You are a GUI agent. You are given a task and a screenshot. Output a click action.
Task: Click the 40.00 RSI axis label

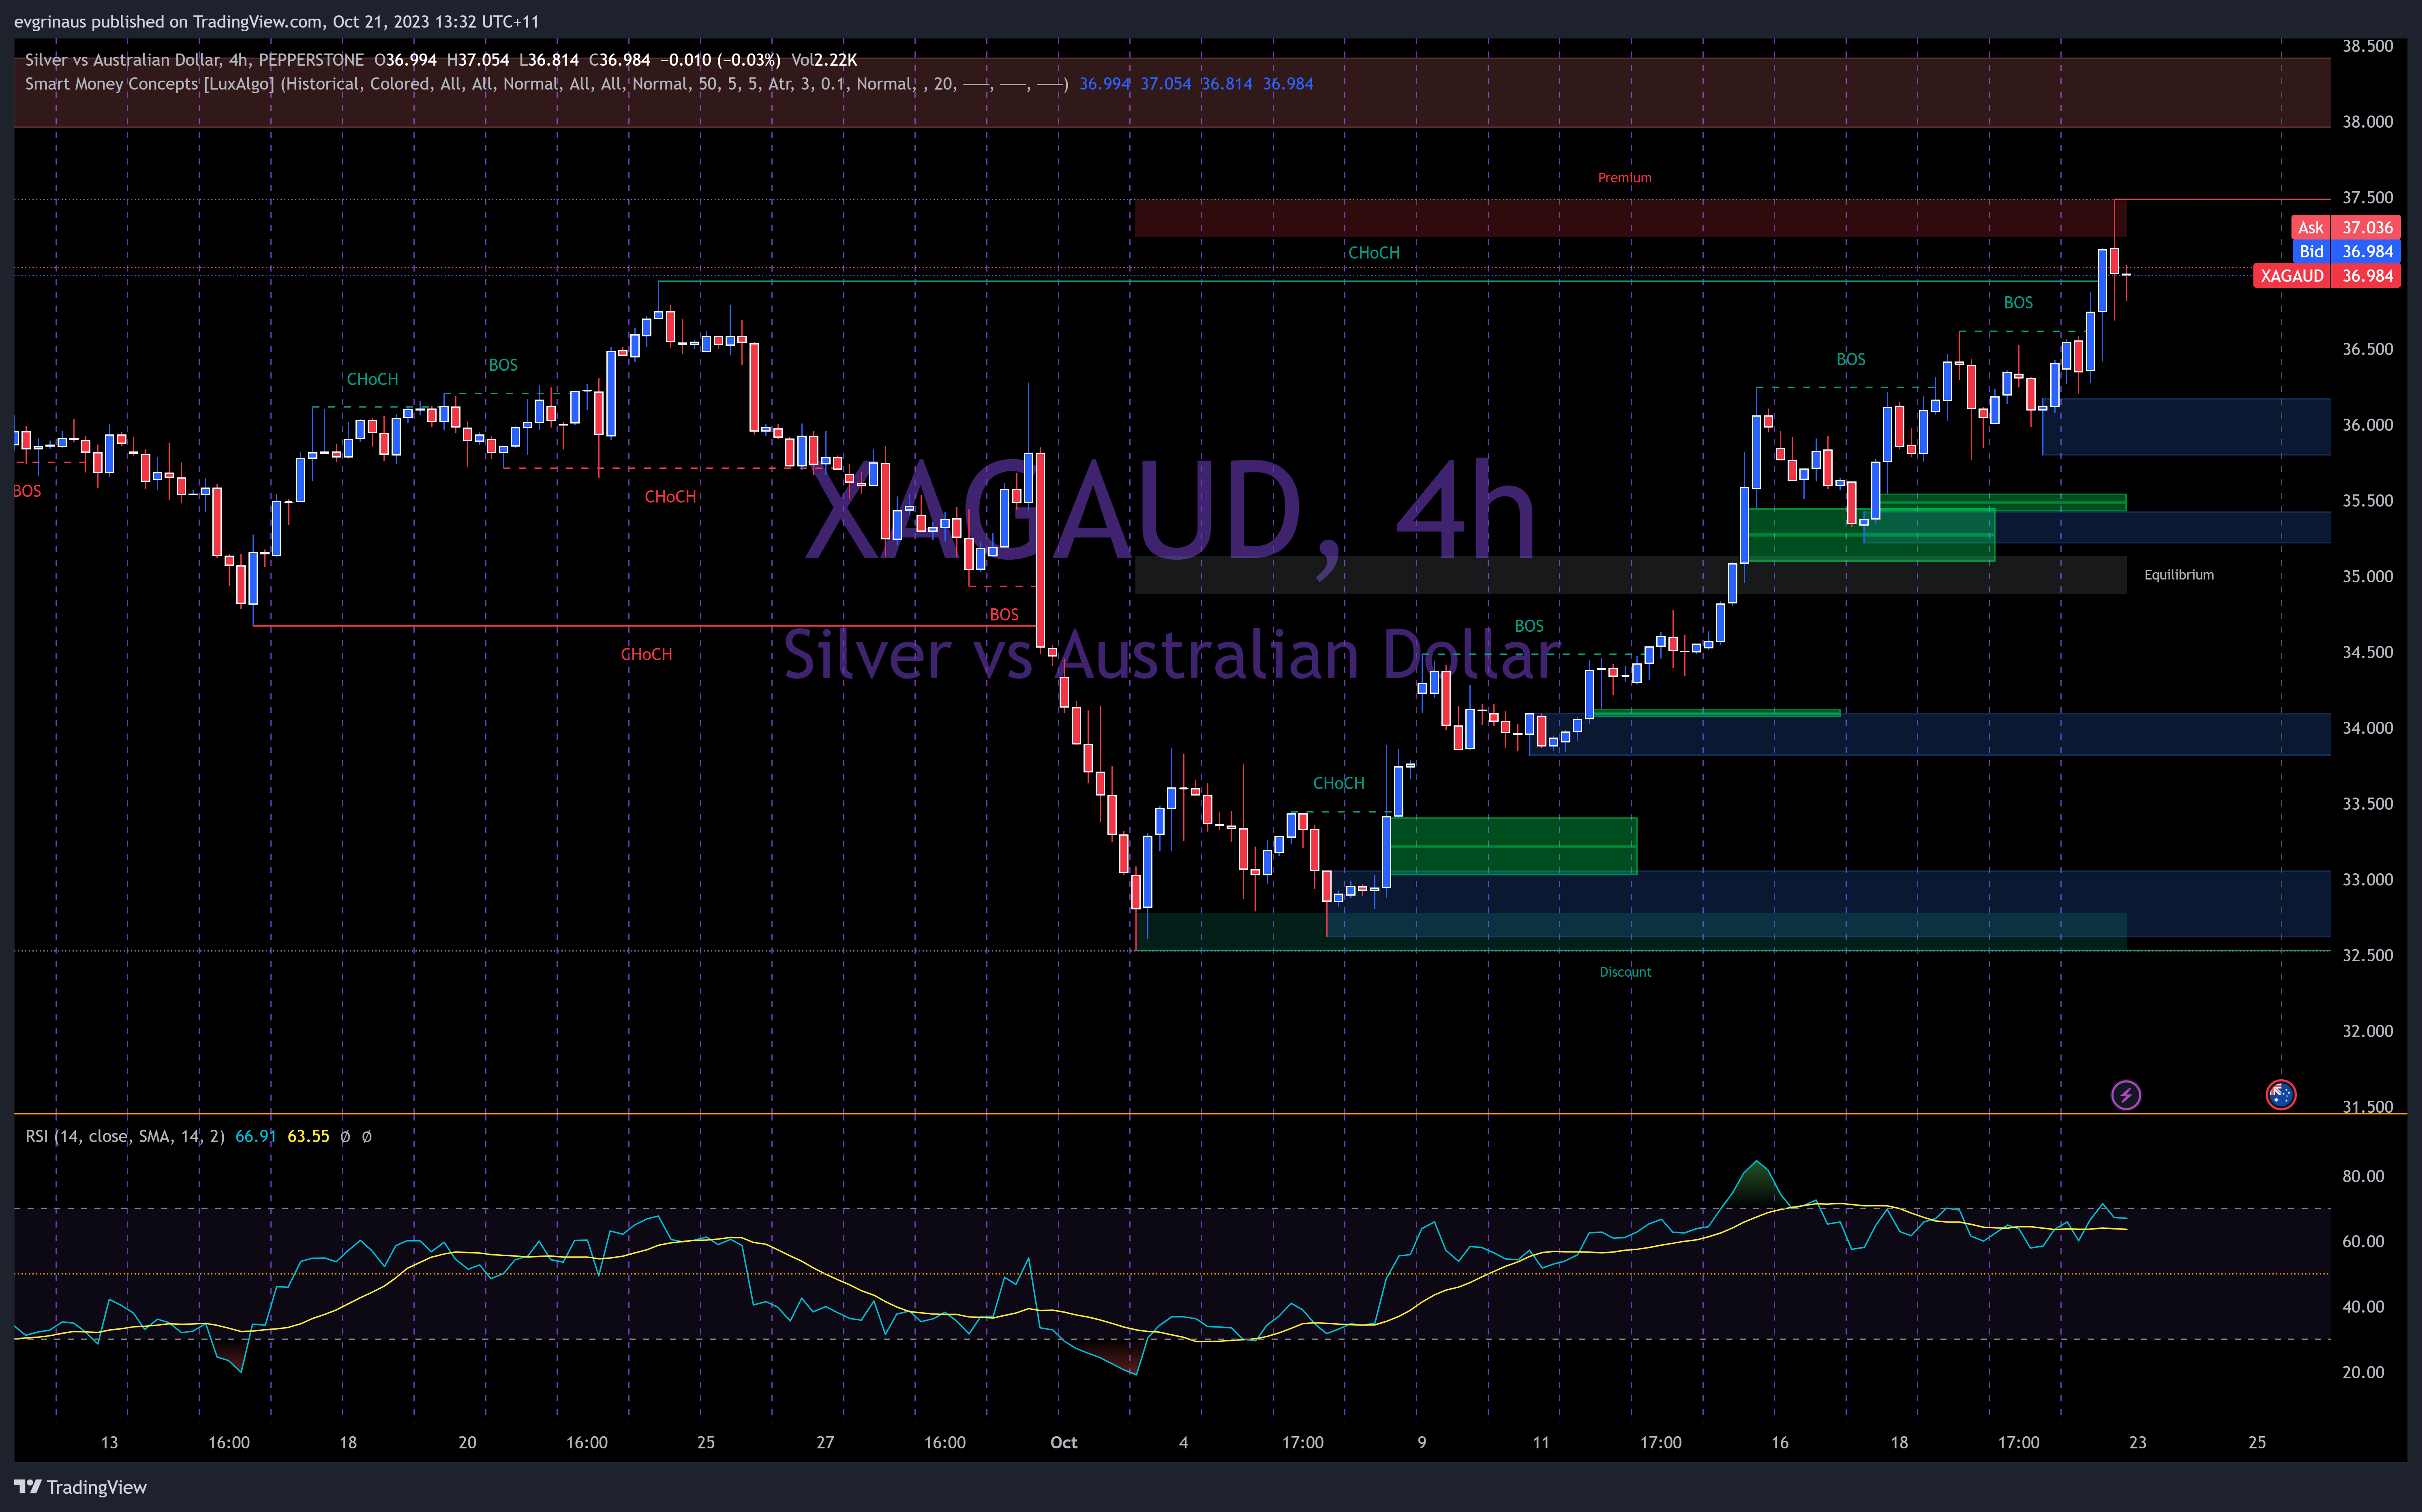coord(2362,1307)
